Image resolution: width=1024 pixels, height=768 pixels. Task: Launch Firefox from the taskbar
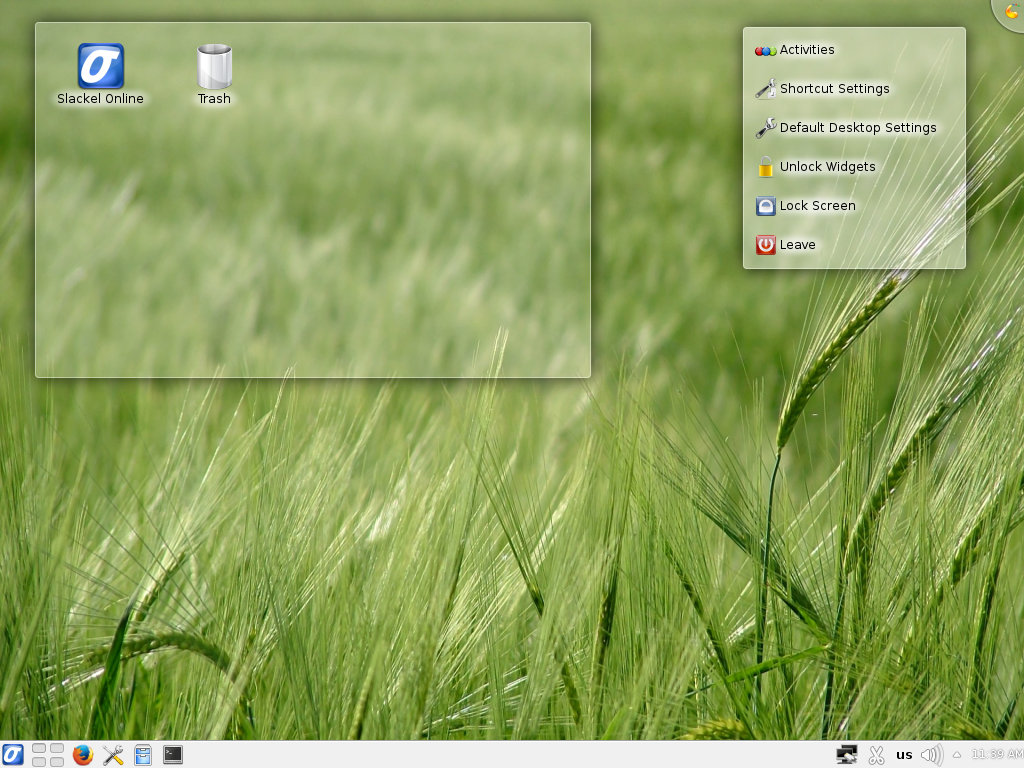(82, 755)
